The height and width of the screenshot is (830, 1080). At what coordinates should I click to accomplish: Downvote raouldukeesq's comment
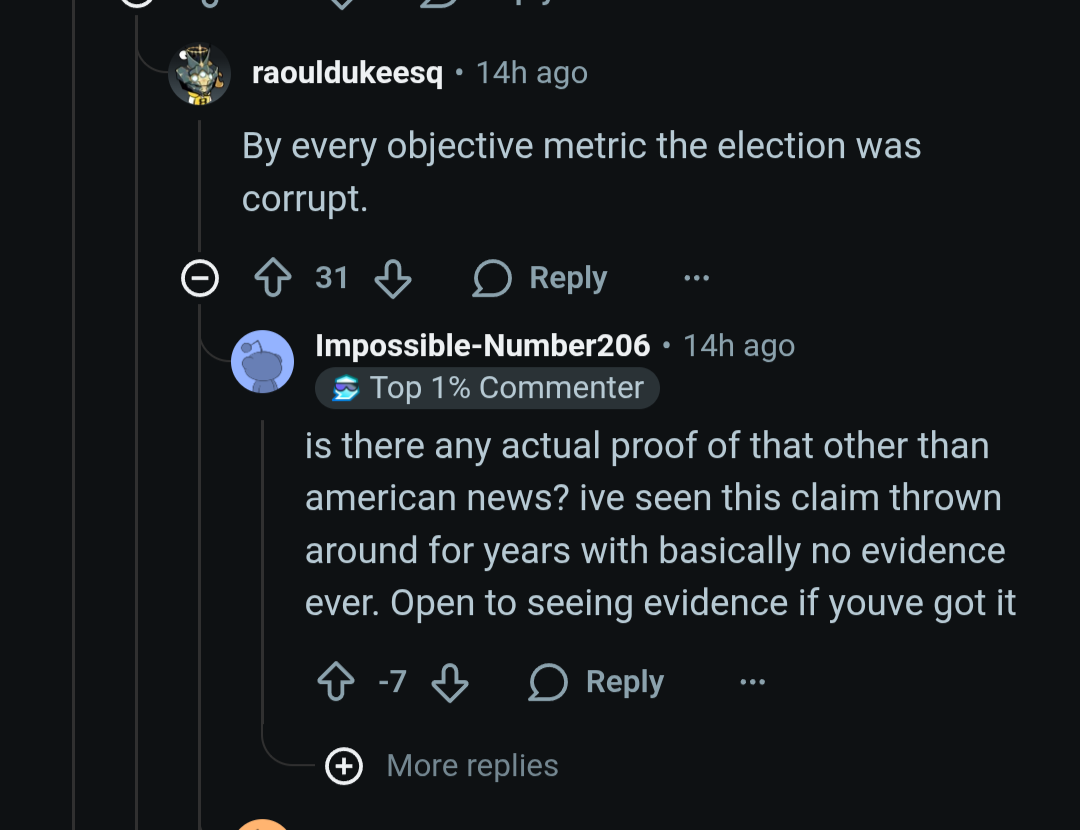(392, 278)
